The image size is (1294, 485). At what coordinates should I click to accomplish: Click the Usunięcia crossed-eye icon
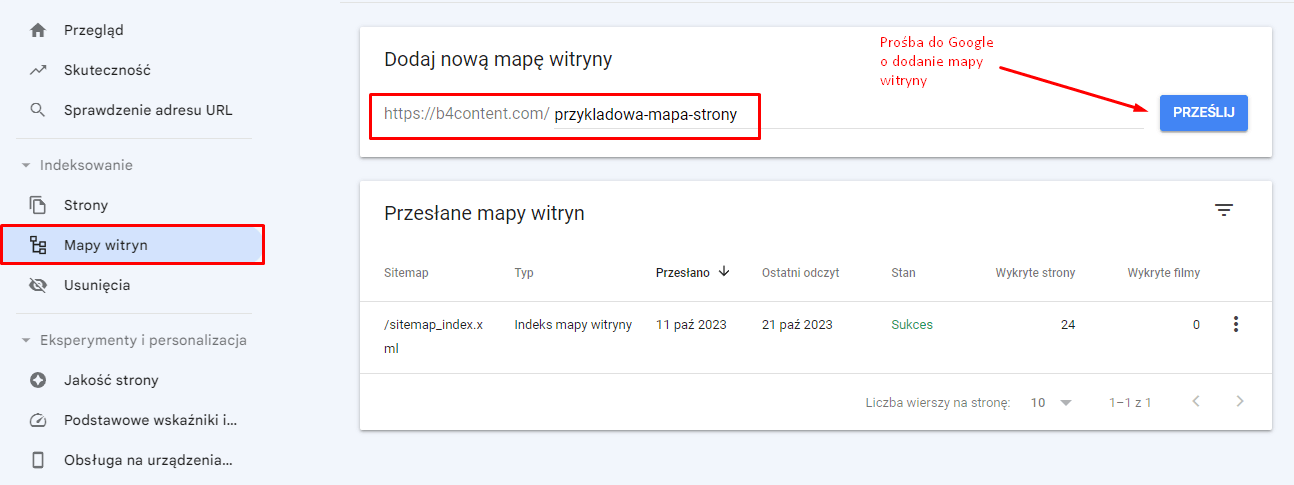click(38, 285)
